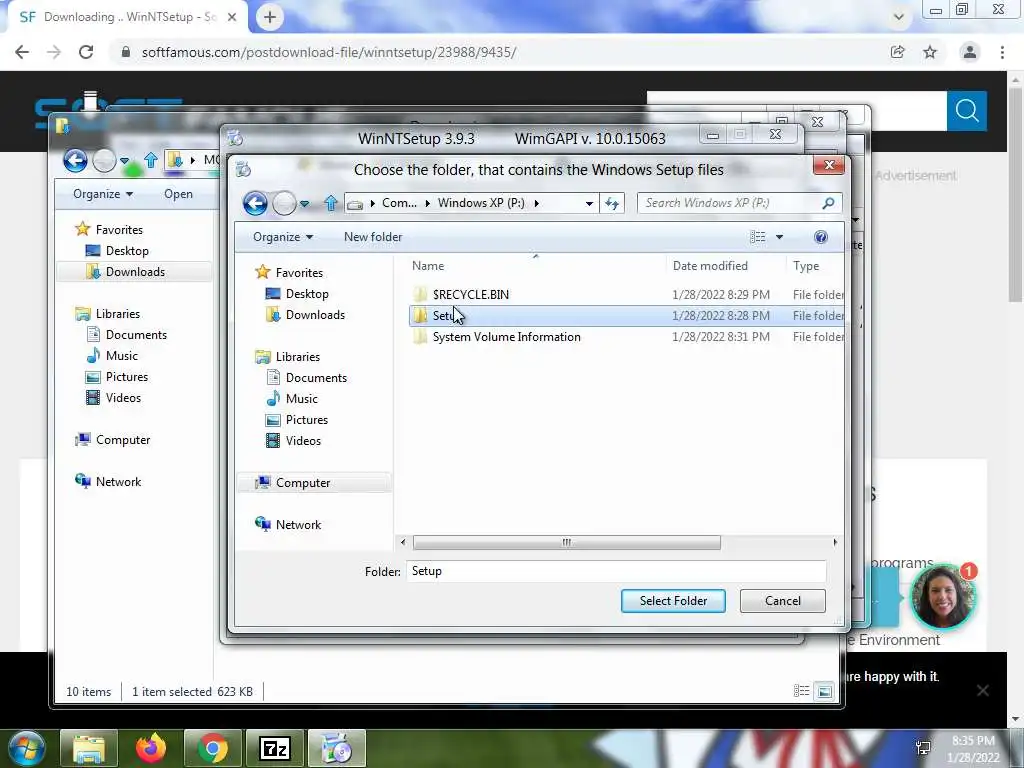Click Windows XP (P:) in address path

(481, 203)
